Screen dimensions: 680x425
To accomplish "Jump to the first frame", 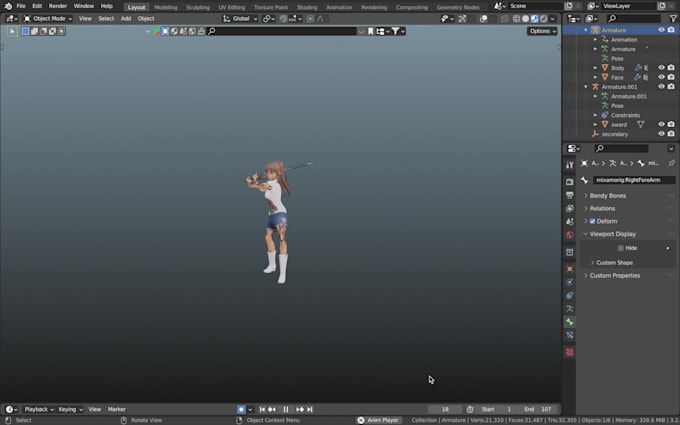I will coord(262,409).
